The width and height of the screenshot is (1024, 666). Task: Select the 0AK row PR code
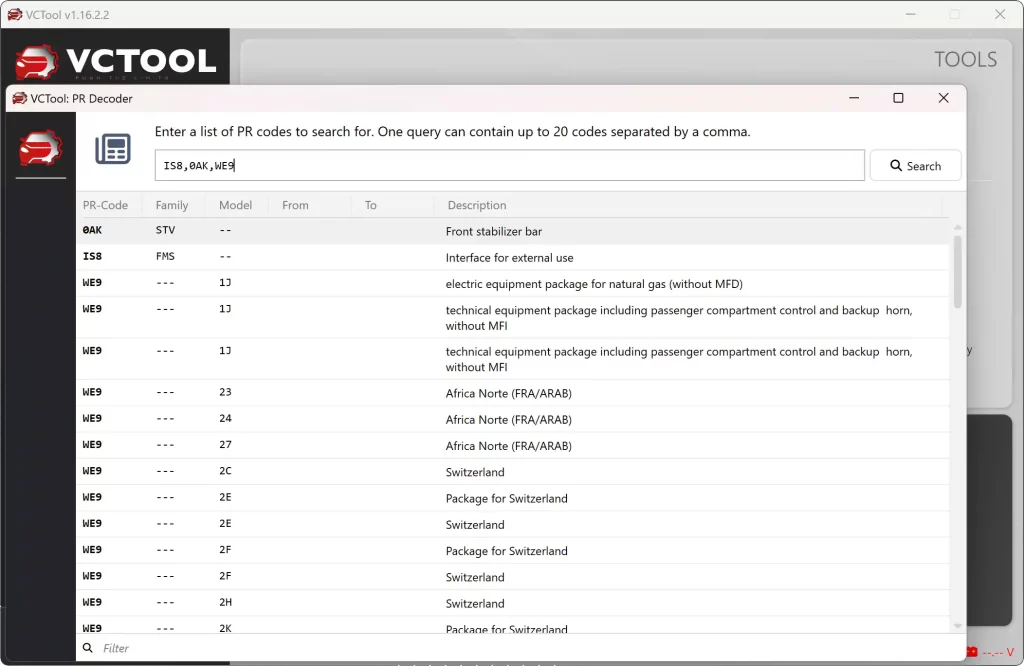point(92,230)
